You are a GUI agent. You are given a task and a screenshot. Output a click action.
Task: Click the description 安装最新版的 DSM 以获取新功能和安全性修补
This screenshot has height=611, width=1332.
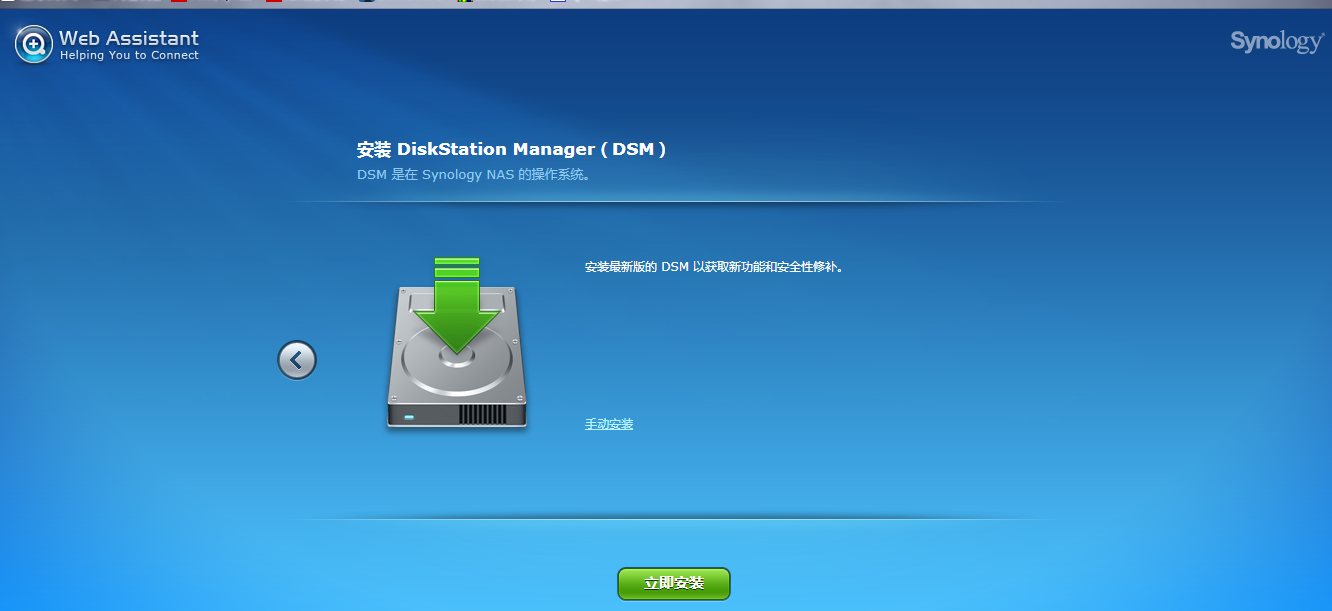tap(715, 267)
